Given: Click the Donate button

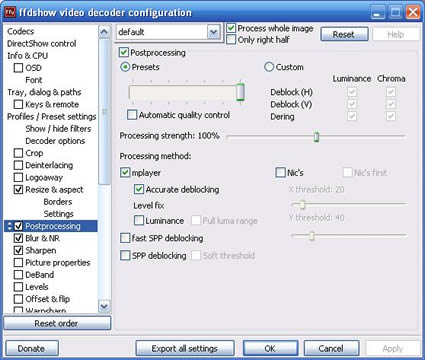Looking at the screenshot, I should coord(32,349).
